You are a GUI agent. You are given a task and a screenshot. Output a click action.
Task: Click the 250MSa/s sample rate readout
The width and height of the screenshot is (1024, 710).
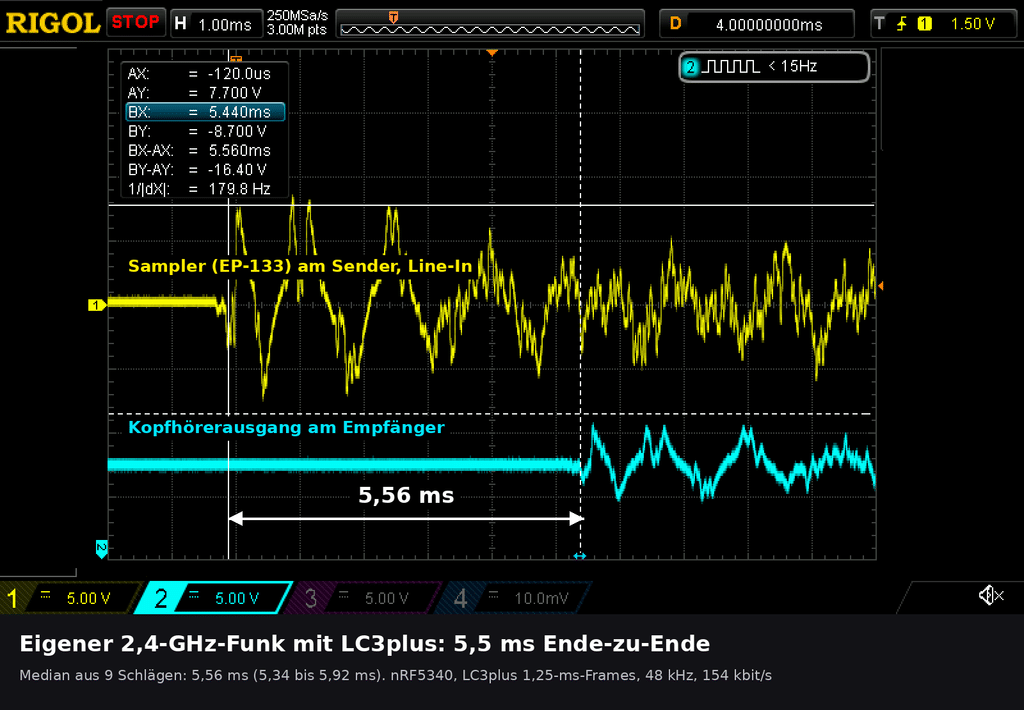coord(297,16)
